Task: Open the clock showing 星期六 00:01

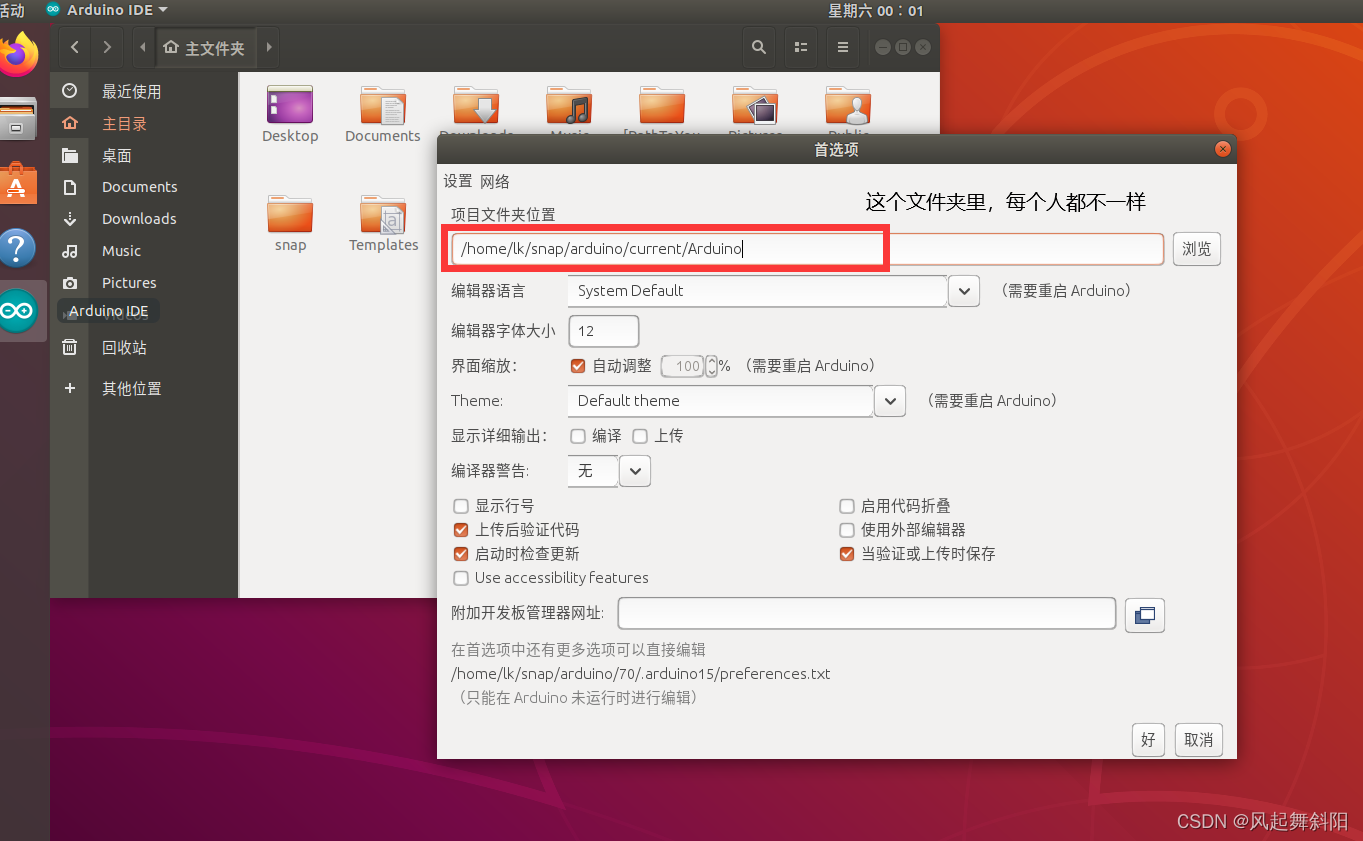Action: point(876,10)
